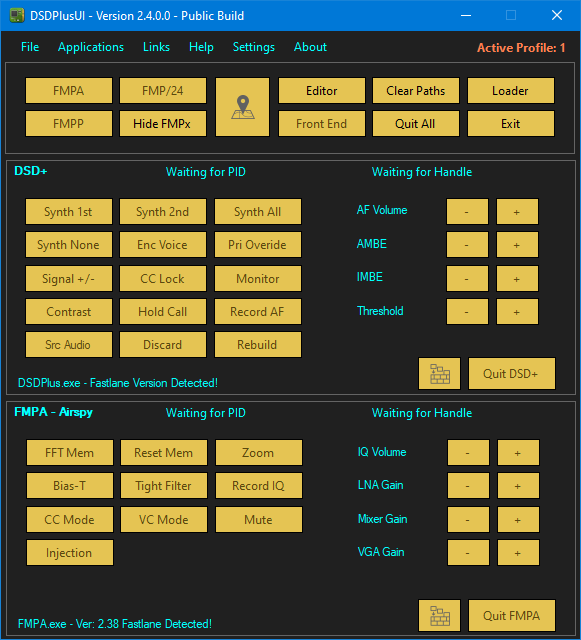Click the Signal +/- button
Viewport: 581px width, 640px height.
click(x=69, y=278)
